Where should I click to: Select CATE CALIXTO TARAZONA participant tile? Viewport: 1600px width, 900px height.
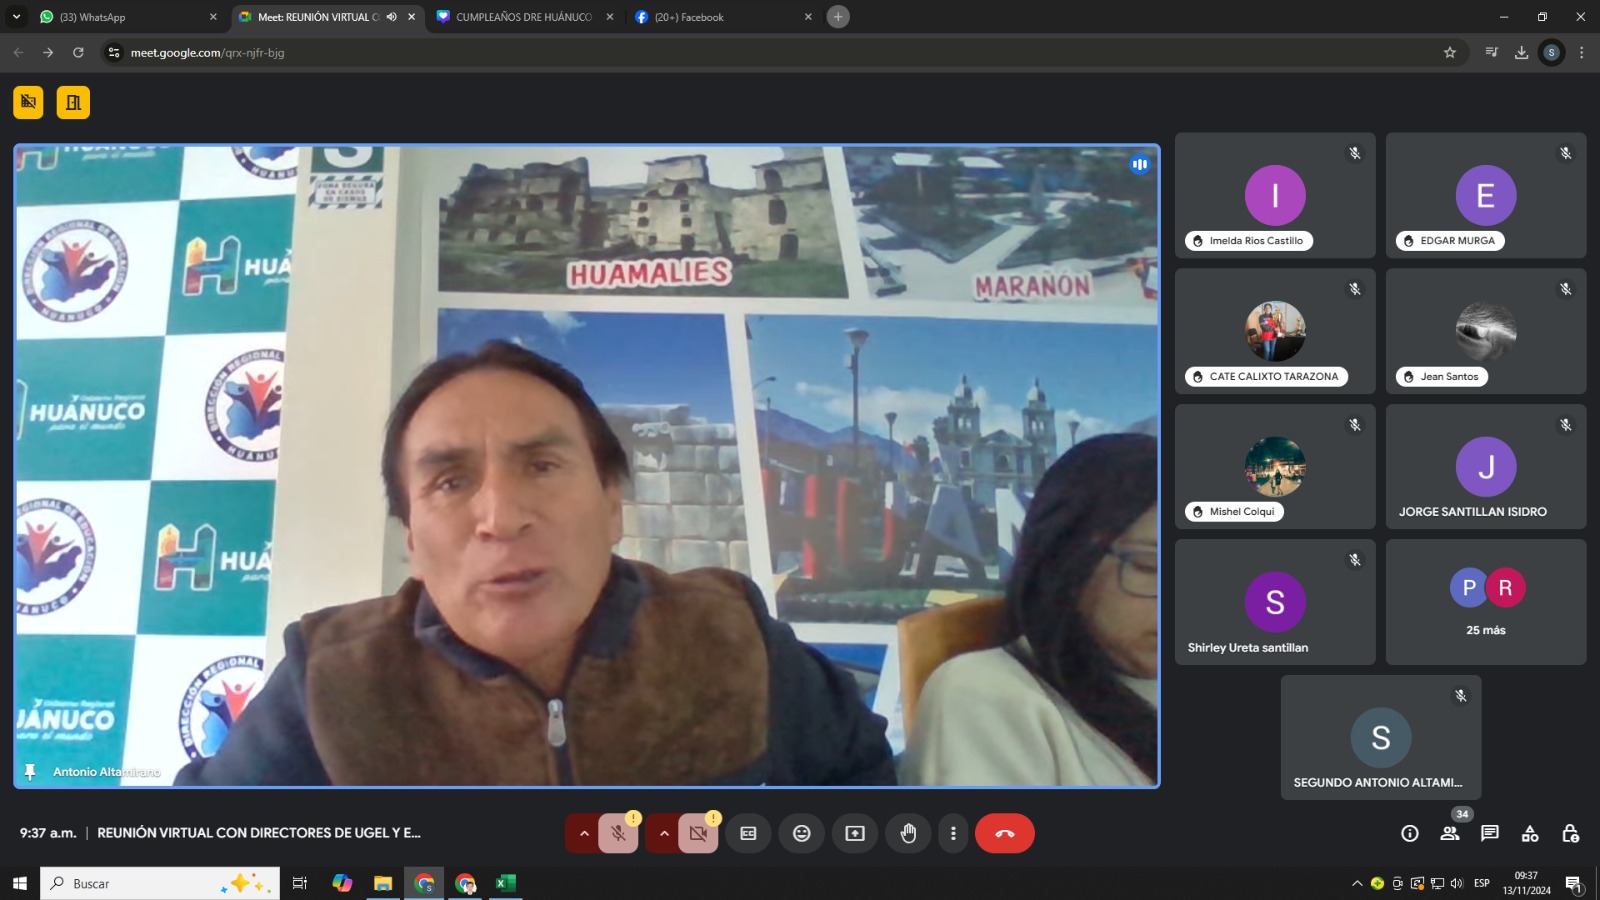pyautogui.click(x=1275, y=331)
